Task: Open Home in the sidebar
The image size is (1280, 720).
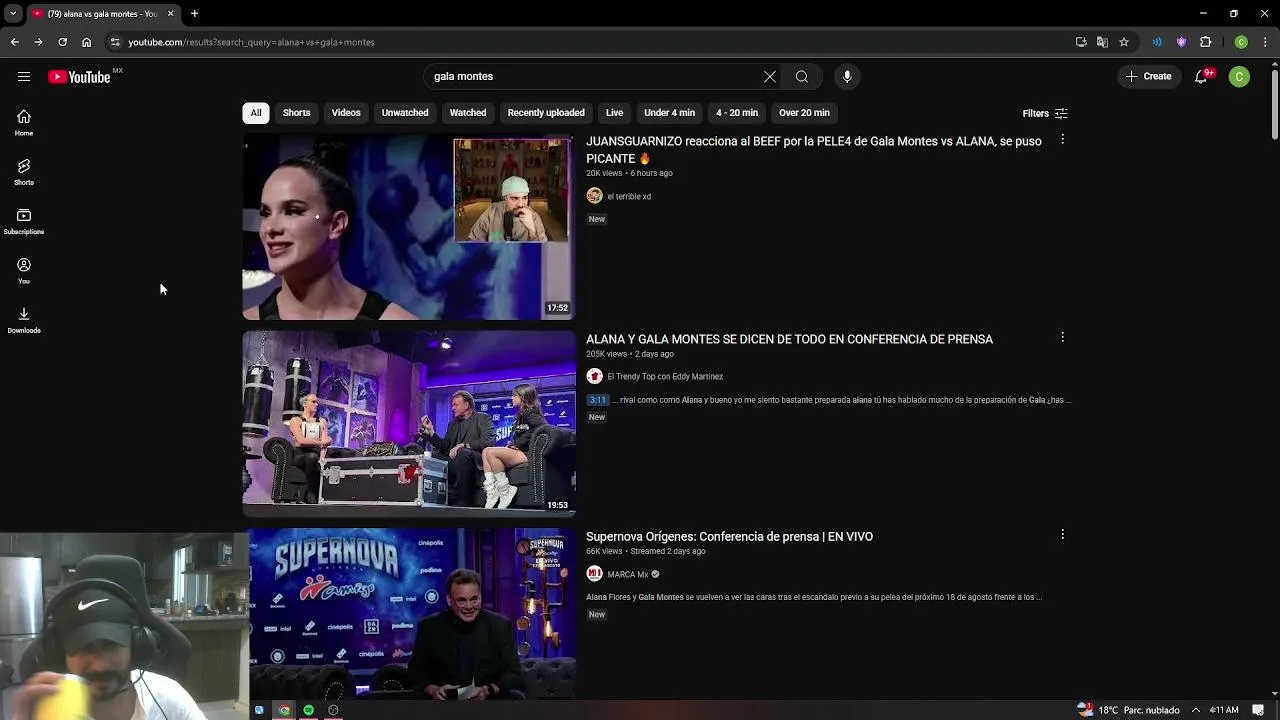Action: point(24,123)
